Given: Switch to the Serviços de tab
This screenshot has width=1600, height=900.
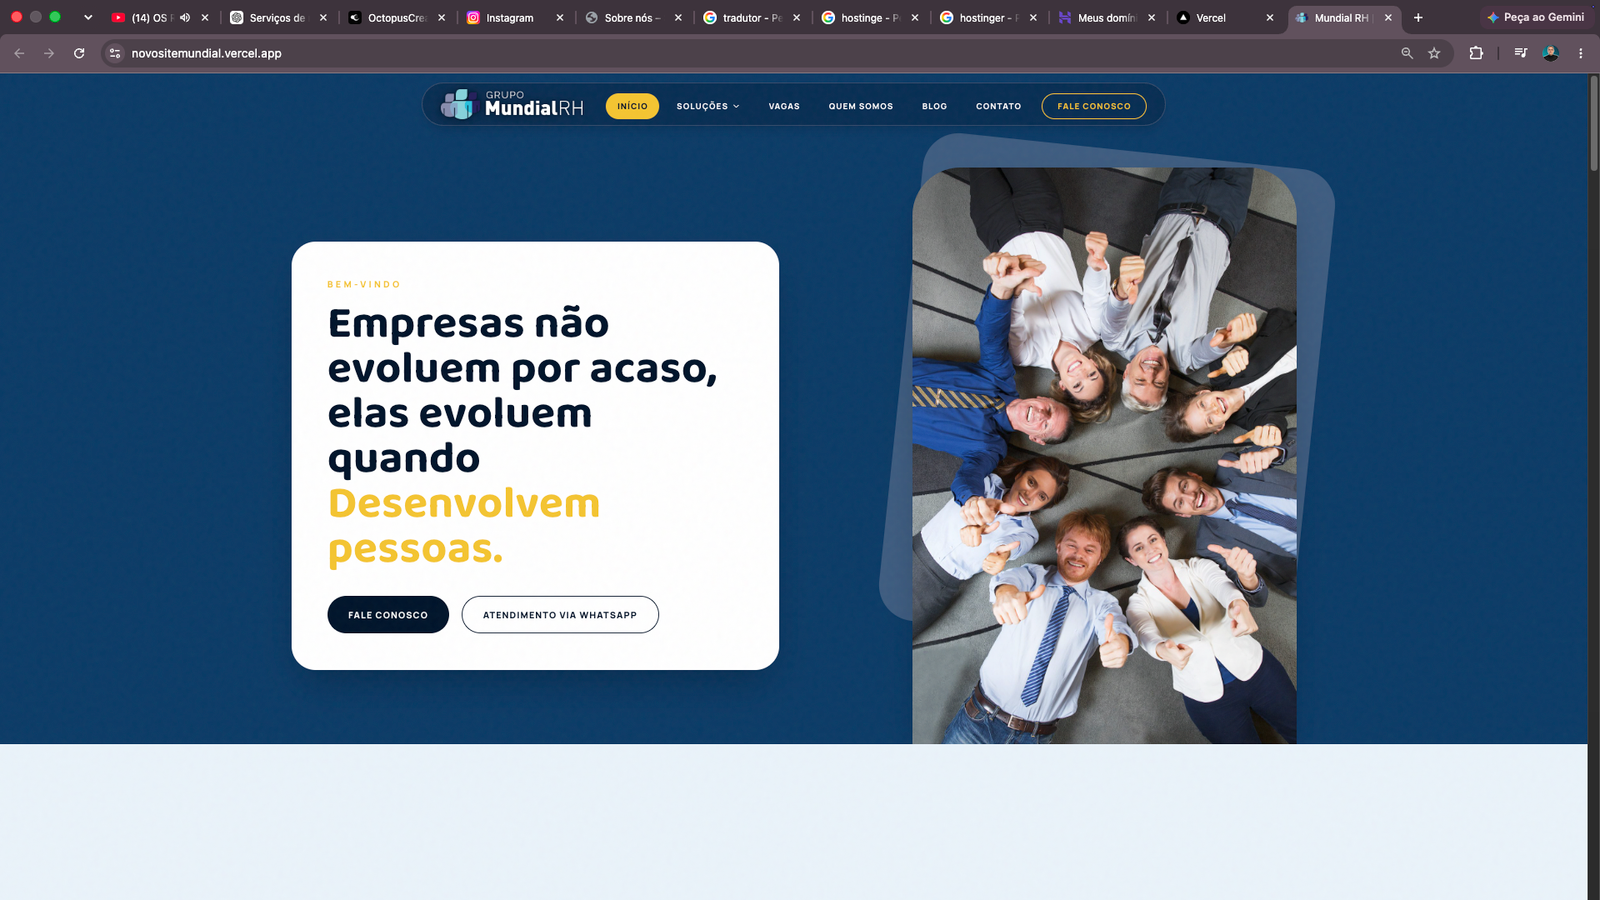Looking at the screenshot, I should coord(276,18).
